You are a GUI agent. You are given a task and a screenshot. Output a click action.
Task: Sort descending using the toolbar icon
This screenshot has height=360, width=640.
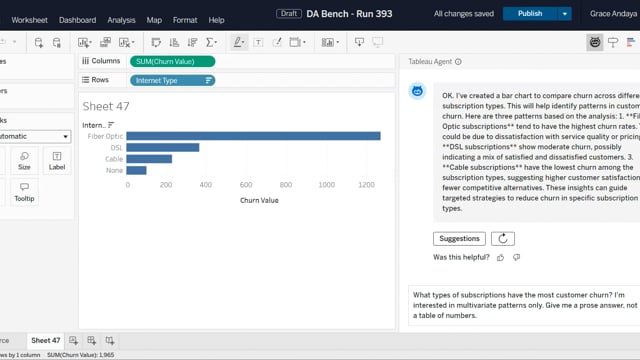pyautogui.click(x=192, y=42)
